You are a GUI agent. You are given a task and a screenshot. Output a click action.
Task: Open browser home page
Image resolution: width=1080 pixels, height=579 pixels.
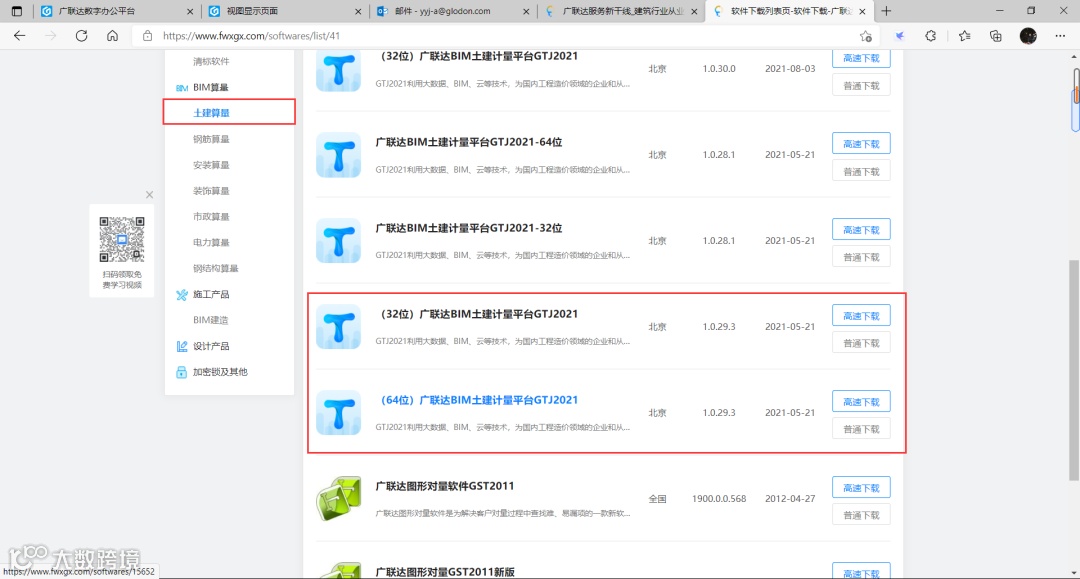(112, 36)
